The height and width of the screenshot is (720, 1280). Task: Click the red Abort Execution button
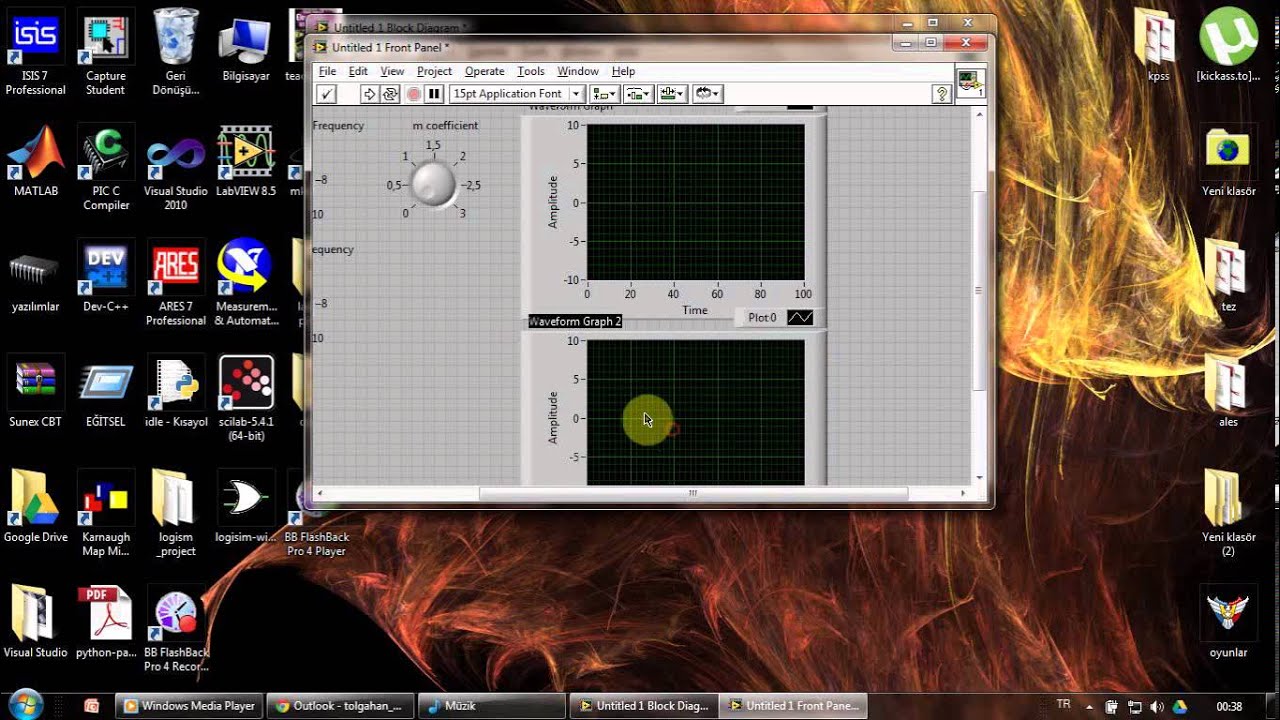point(413,94)
